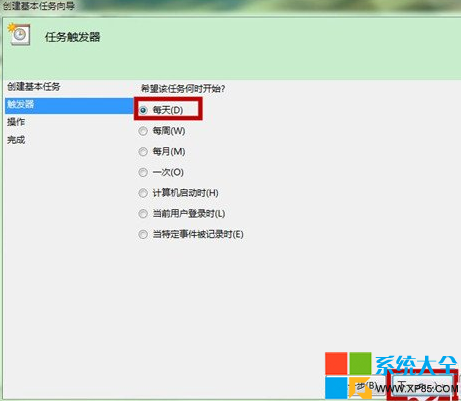
Task: Click the red tile of the watermark logo
Action: 336,363
